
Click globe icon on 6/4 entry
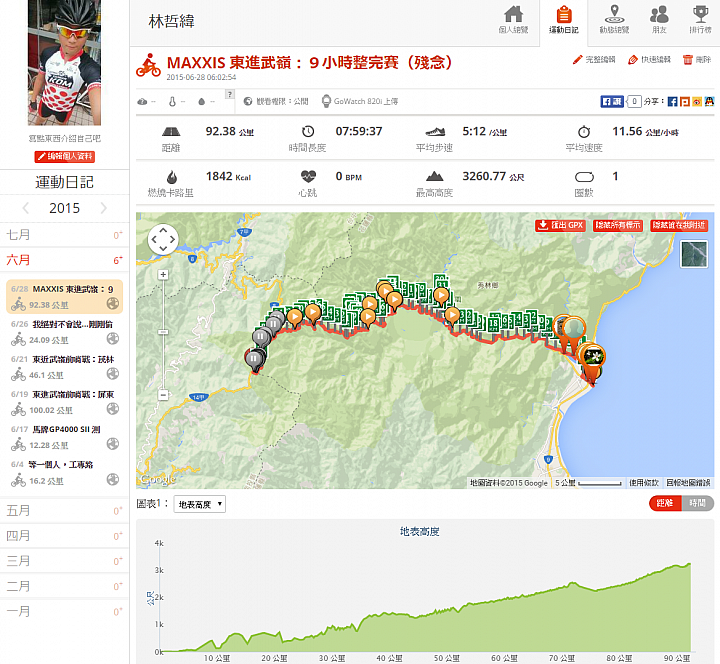113,479
